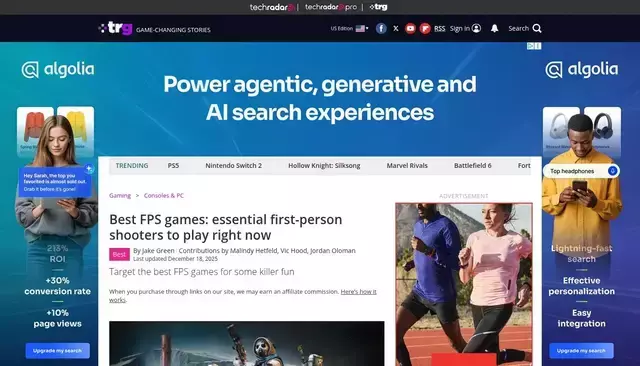Click the AdChoices icon on banner ad
The image size is (640, 366).
(x=530, y=46)
